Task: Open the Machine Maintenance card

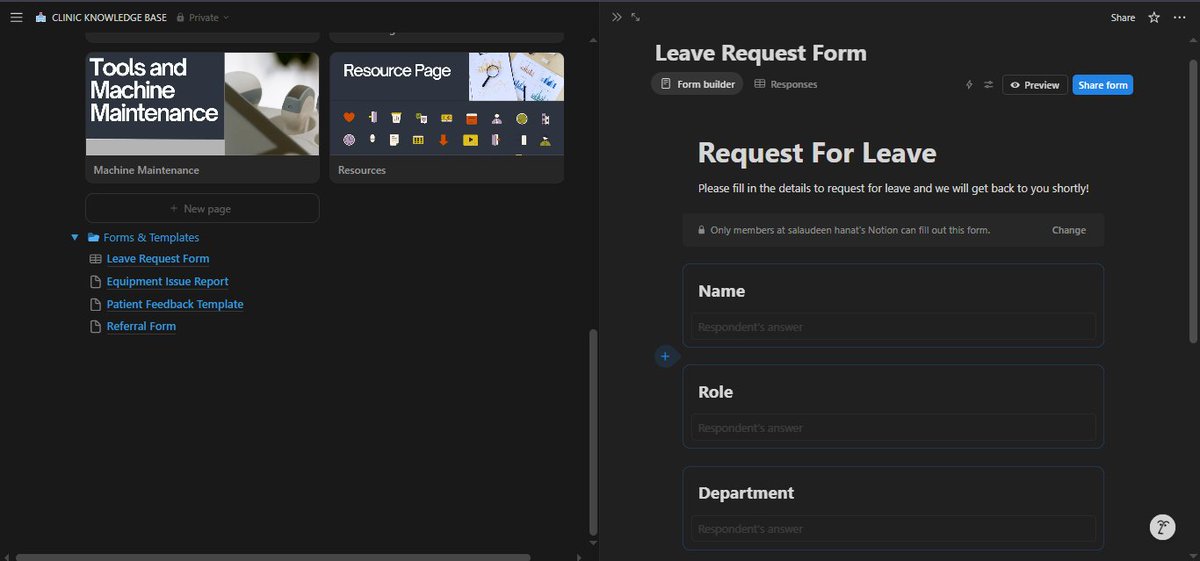Action: 202,118
